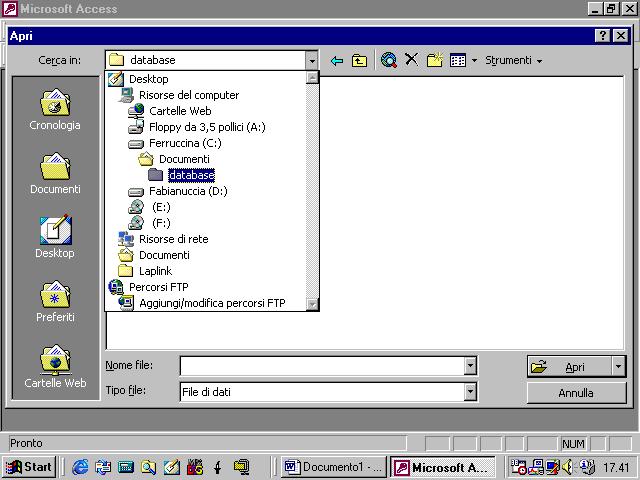This screenshot has height=480, width=640.
Task: Switch to the Microsoft Access taskbar button
Action: pos(442,467)
